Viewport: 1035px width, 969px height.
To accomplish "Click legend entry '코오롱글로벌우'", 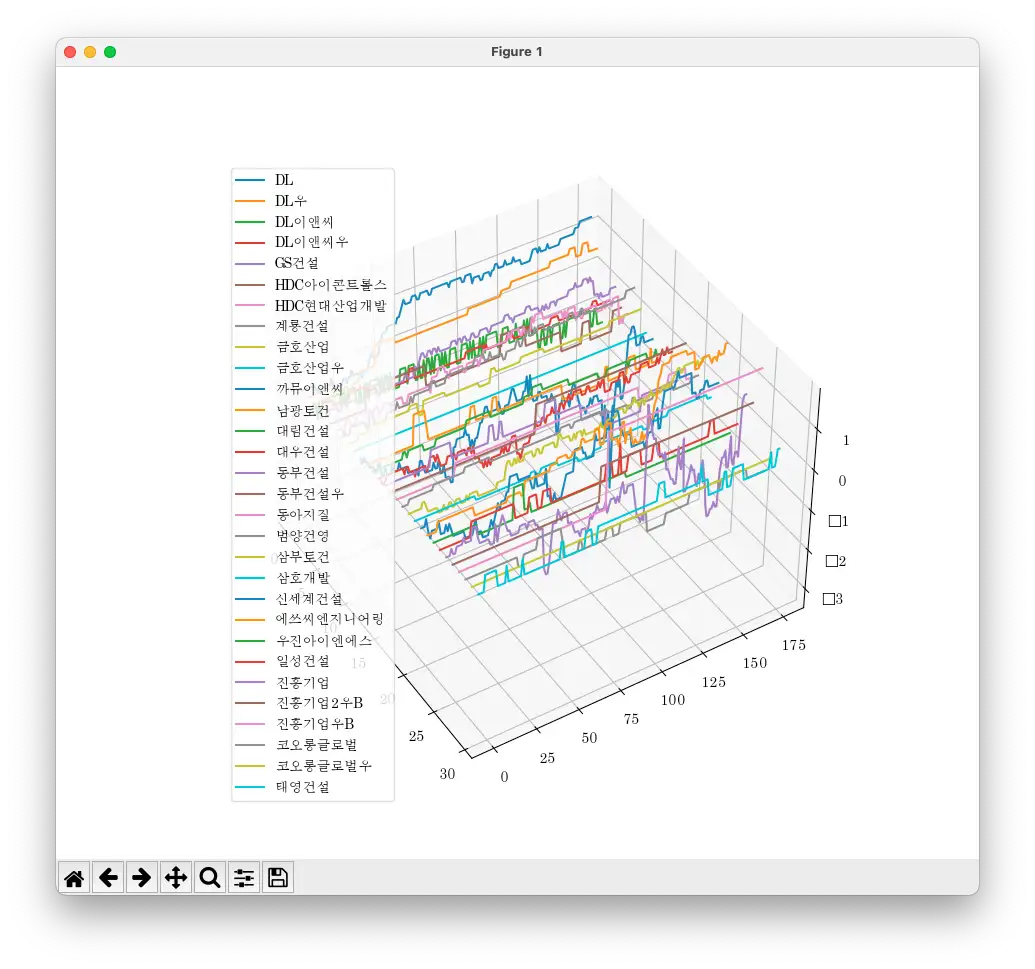I will coord(323,766).
